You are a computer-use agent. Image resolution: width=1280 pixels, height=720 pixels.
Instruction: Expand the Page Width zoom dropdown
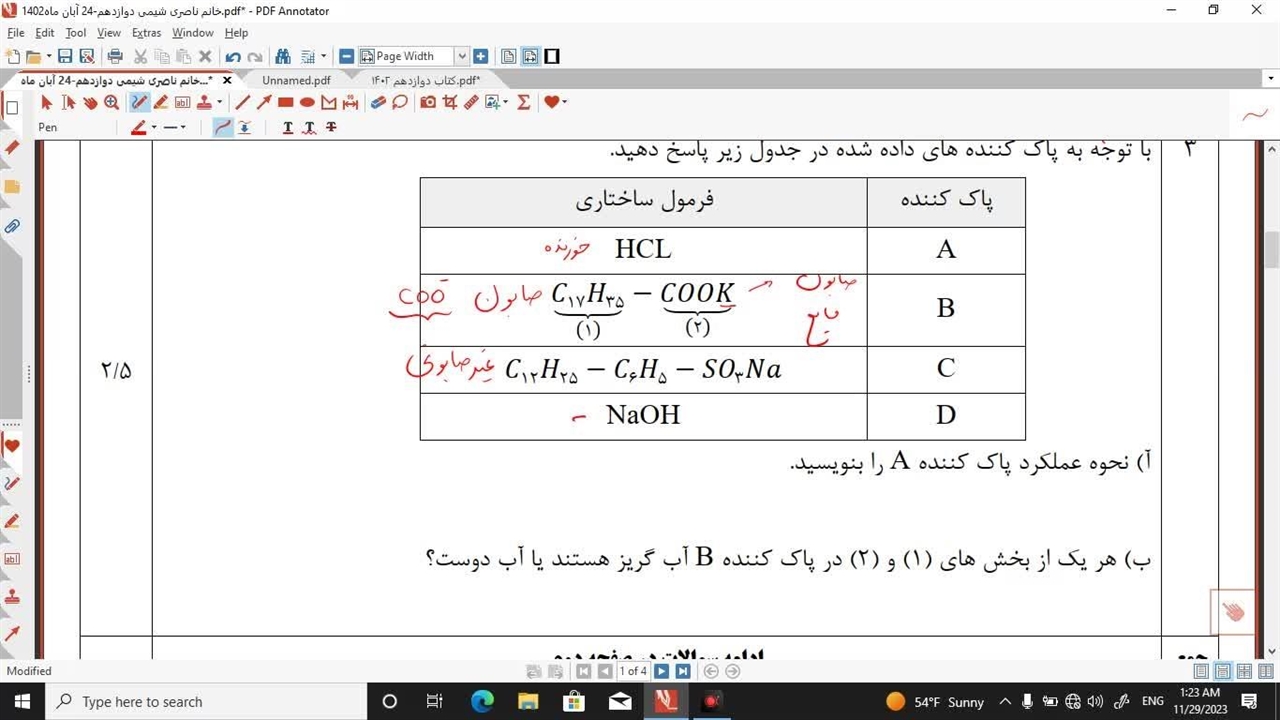(461, 57)
